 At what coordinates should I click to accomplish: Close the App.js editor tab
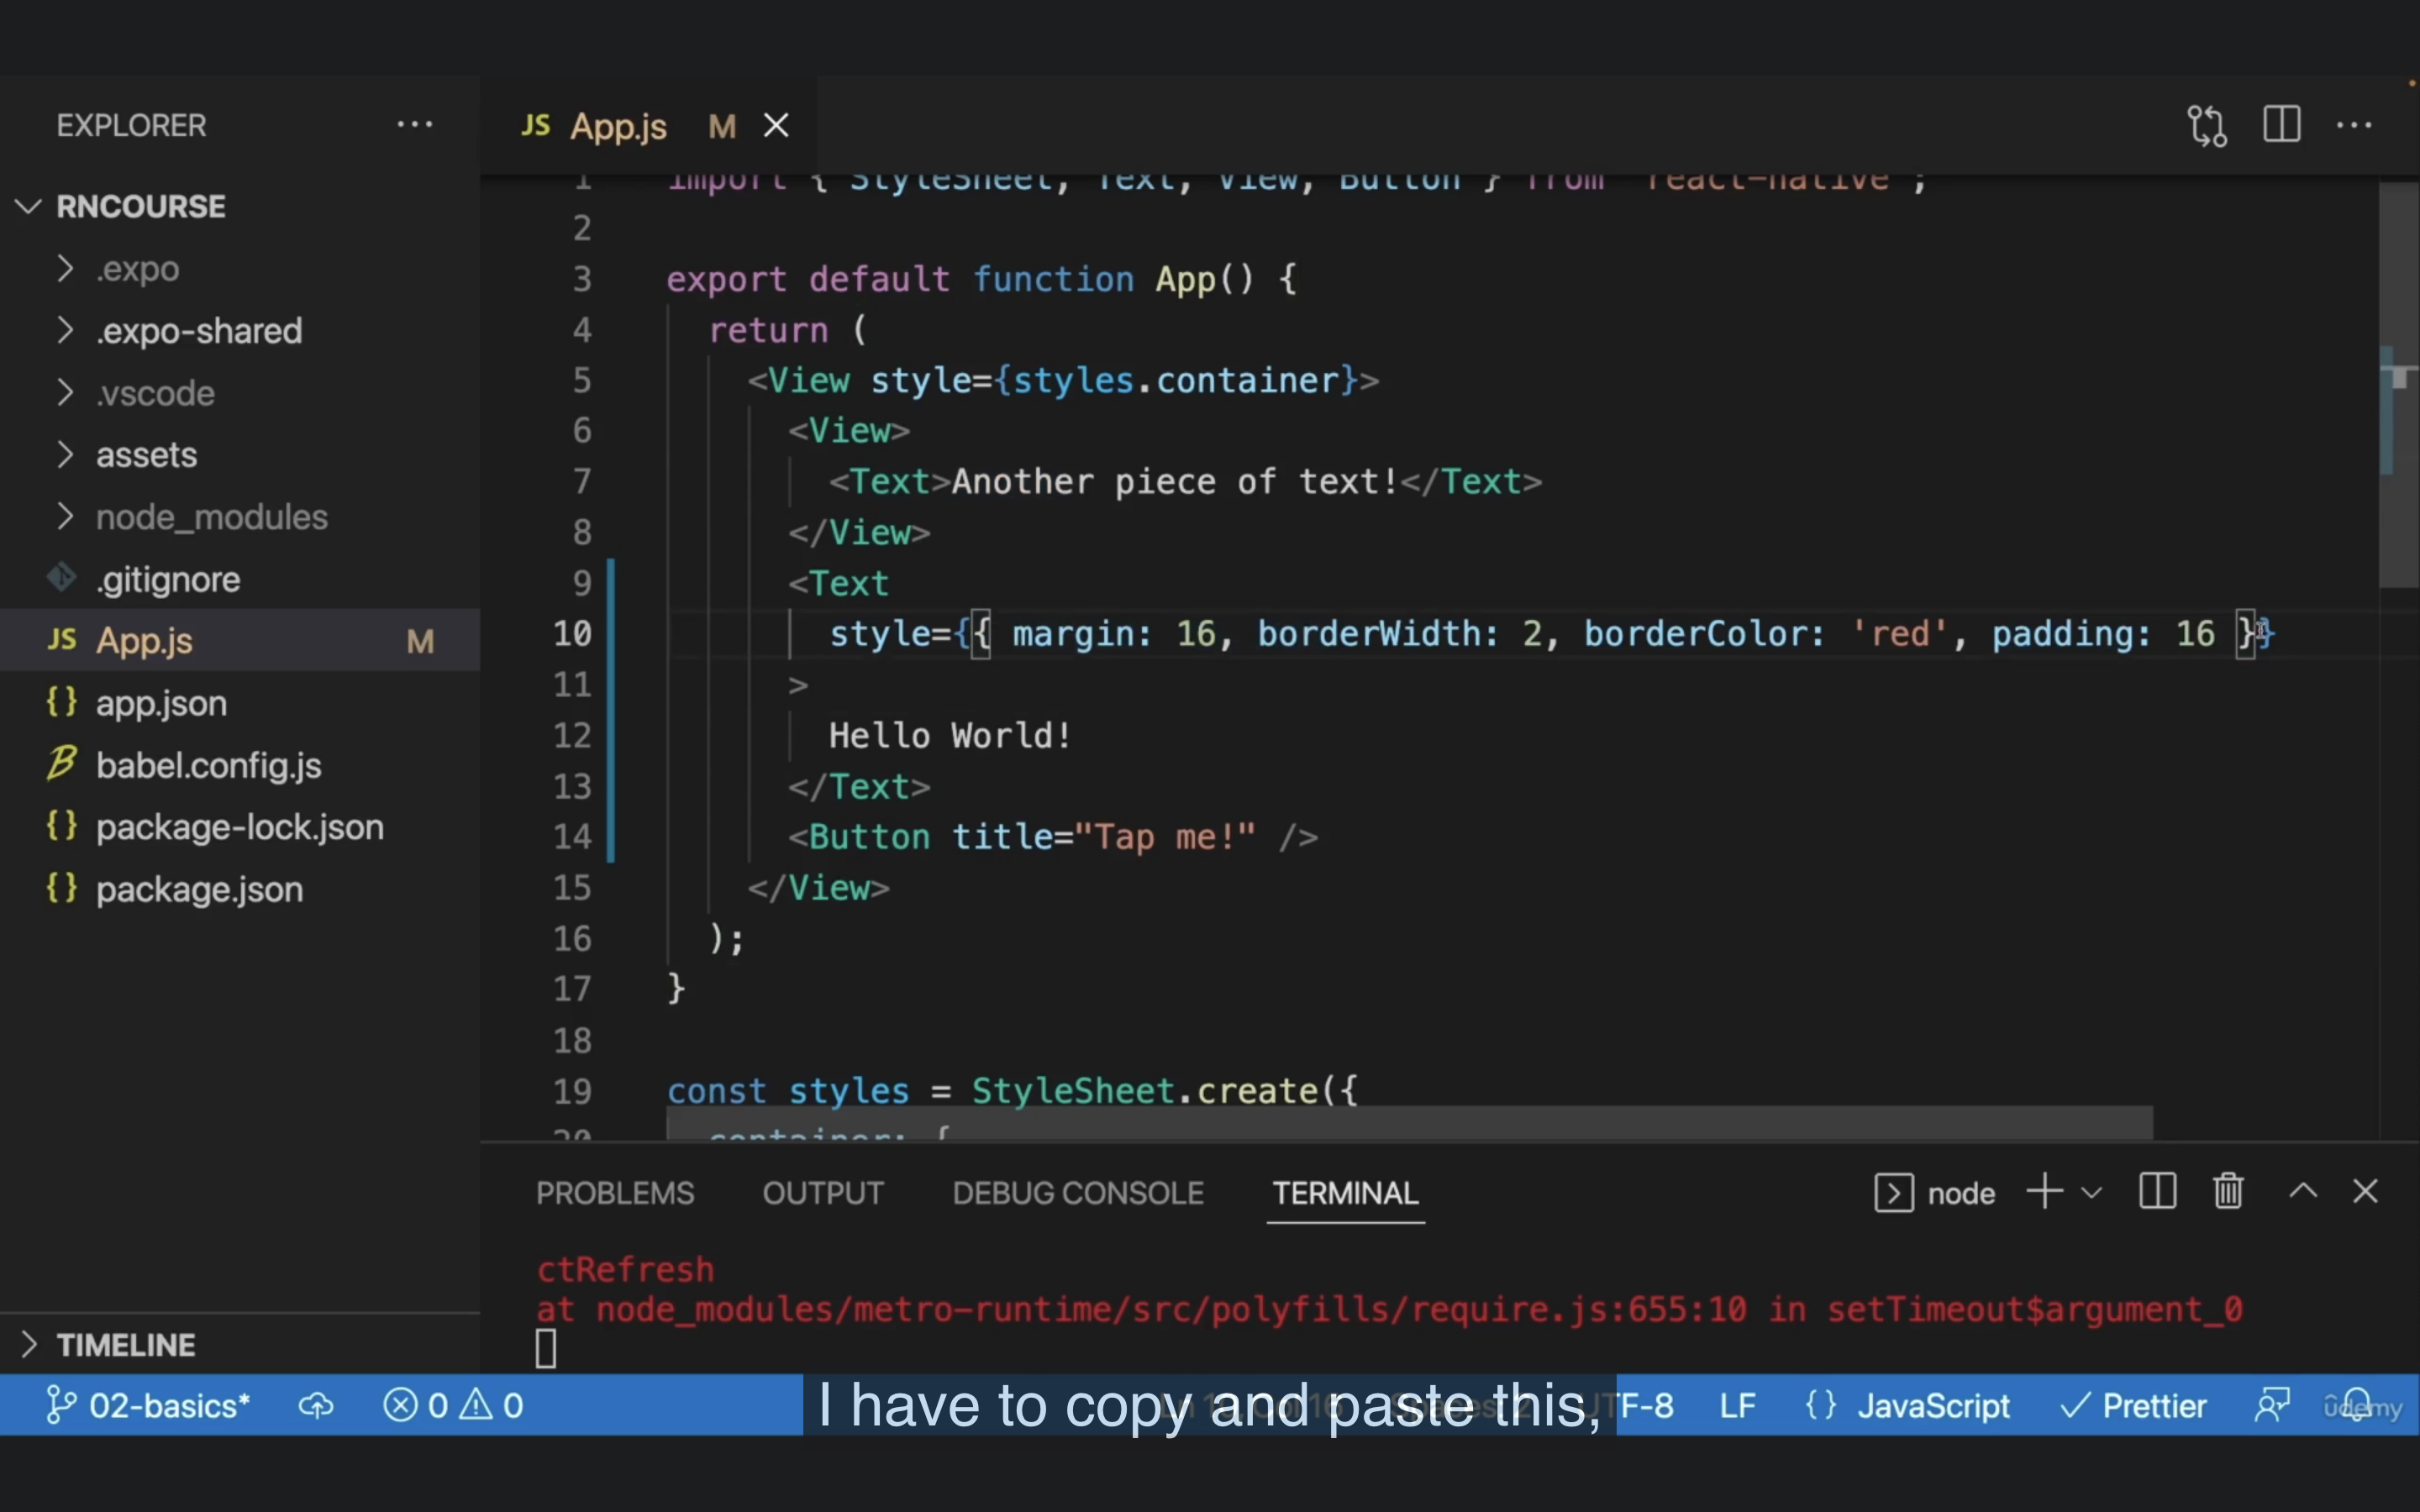tap(776, 126)
